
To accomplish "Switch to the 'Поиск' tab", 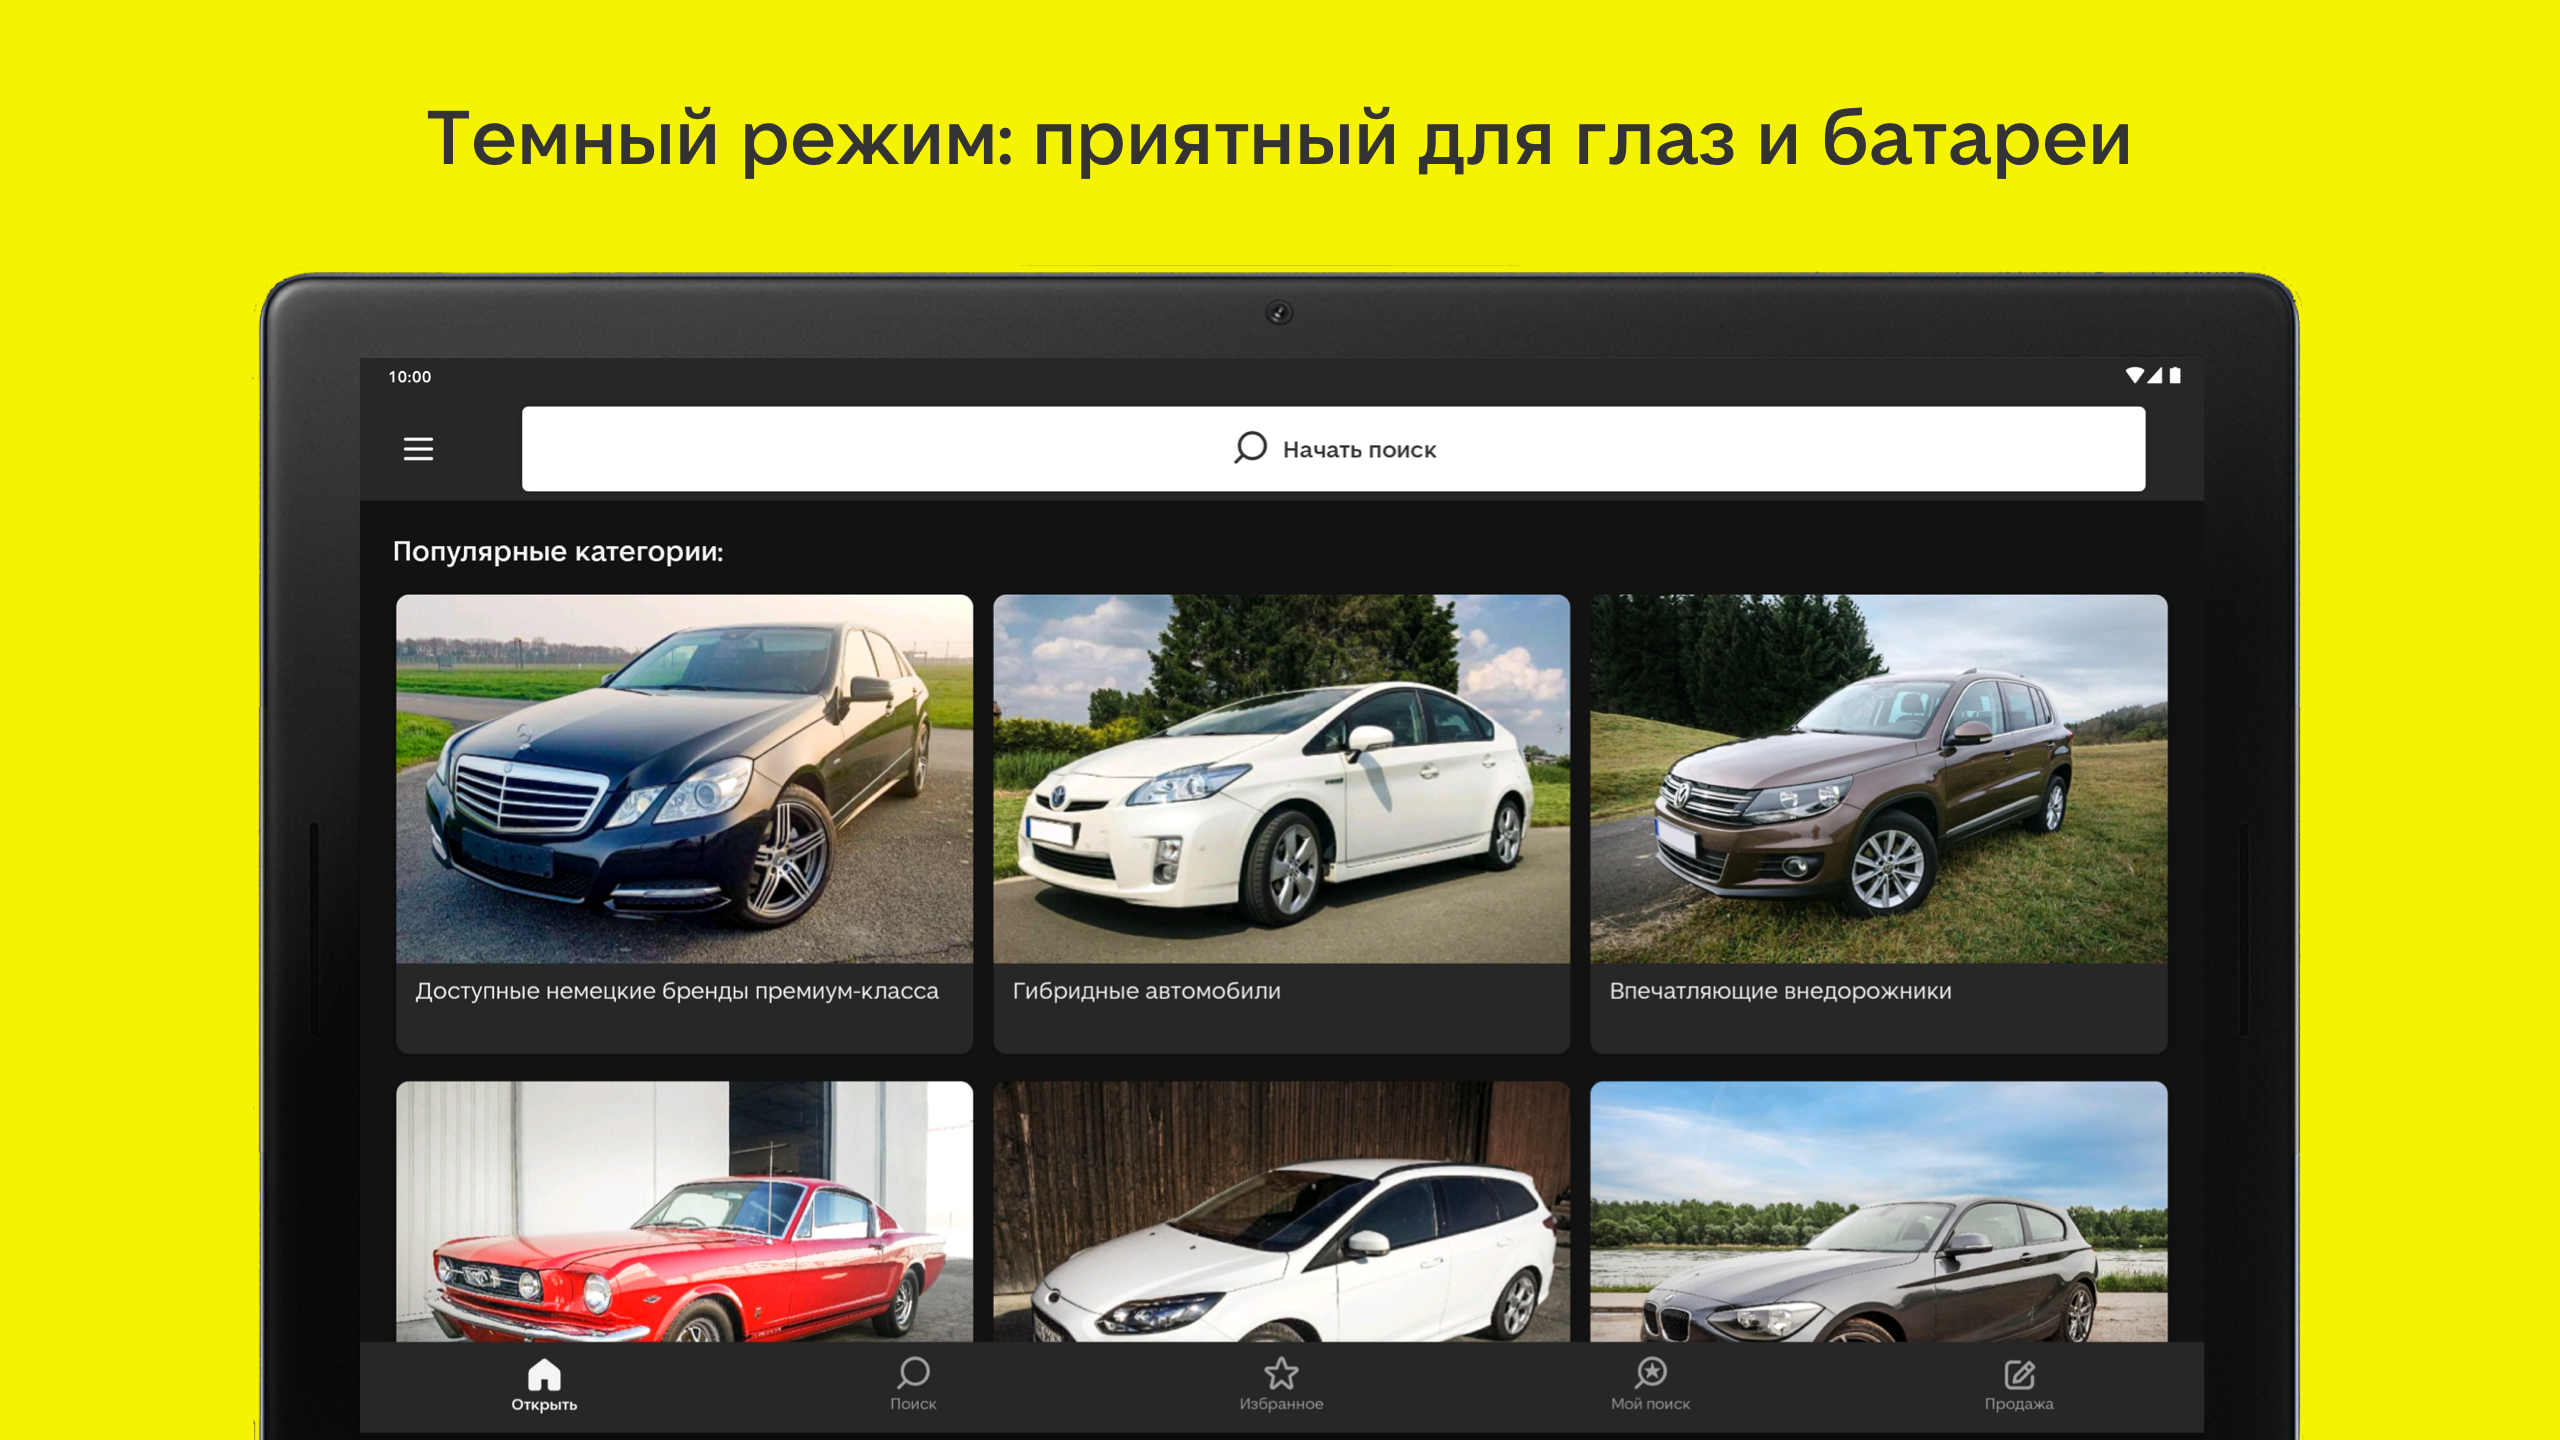I will (913, 1385).
